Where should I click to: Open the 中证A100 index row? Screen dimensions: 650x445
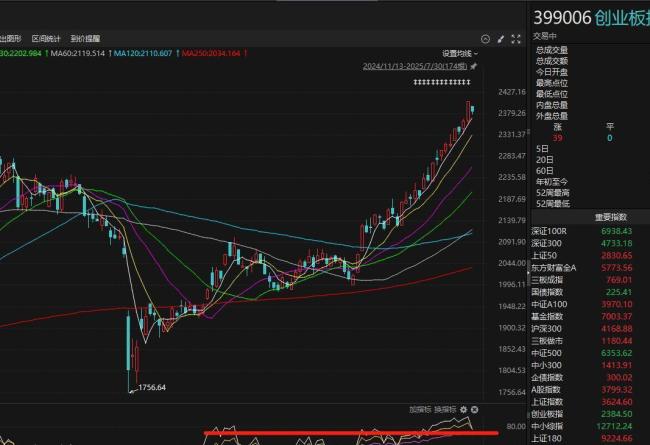coord(590,304)
